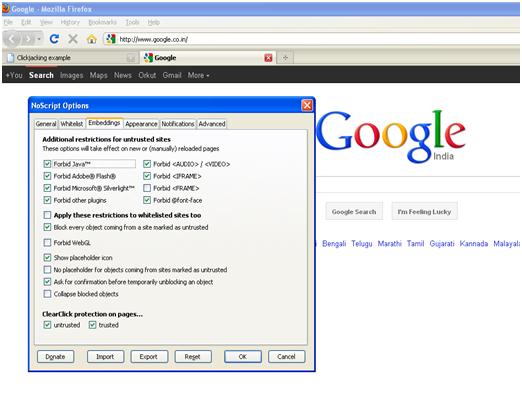This screenshot has width=522, height=419.
Task: Click the Donate button
Action: point(55,357)
